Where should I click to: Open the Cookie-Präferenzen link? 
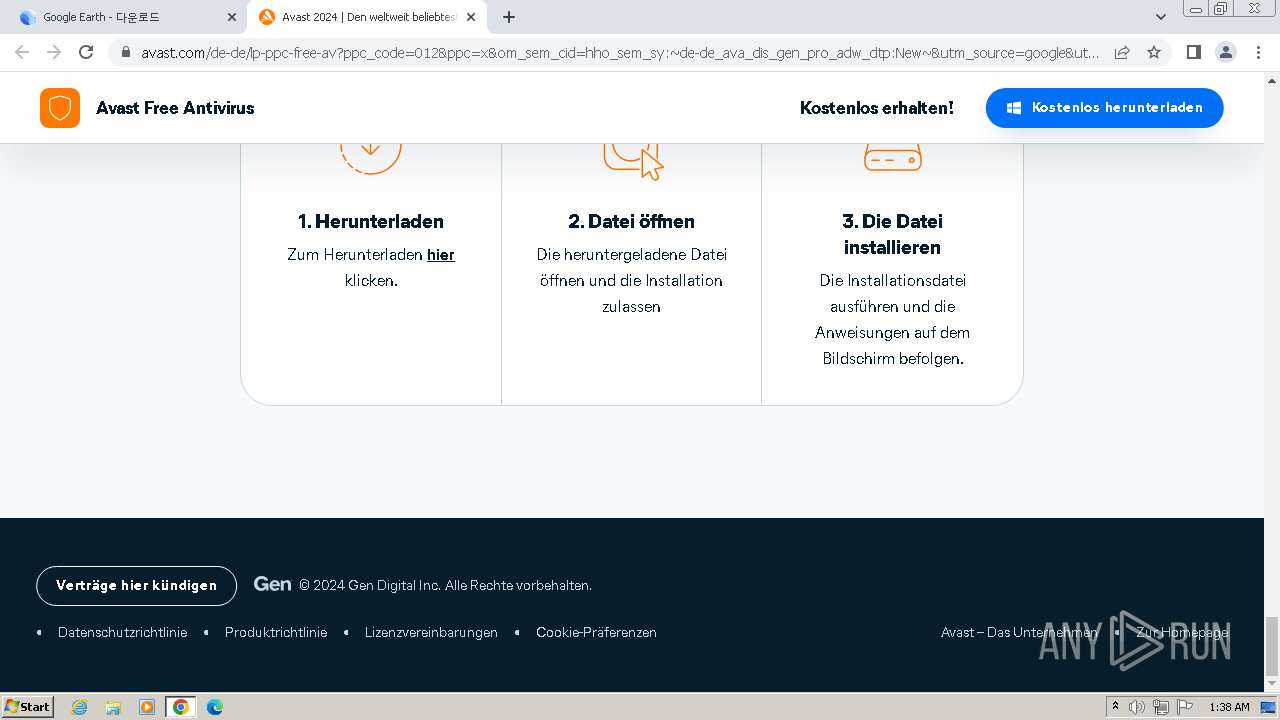click(596, 632)
